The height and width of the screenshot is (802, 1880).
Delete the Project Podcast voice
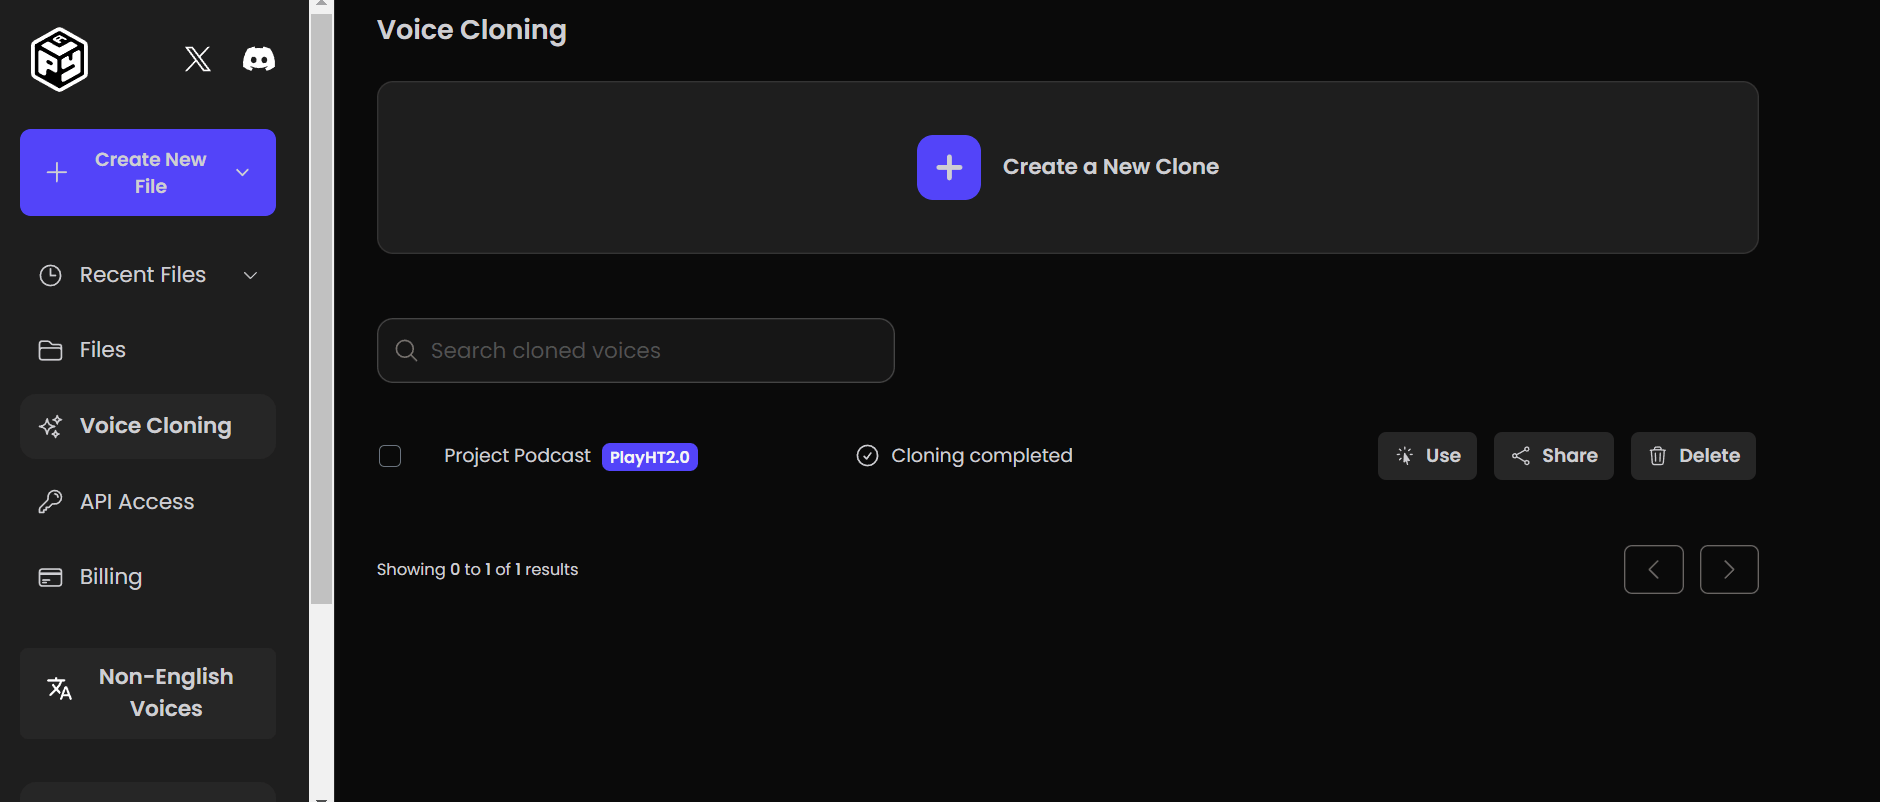[x=1692, y=456]
